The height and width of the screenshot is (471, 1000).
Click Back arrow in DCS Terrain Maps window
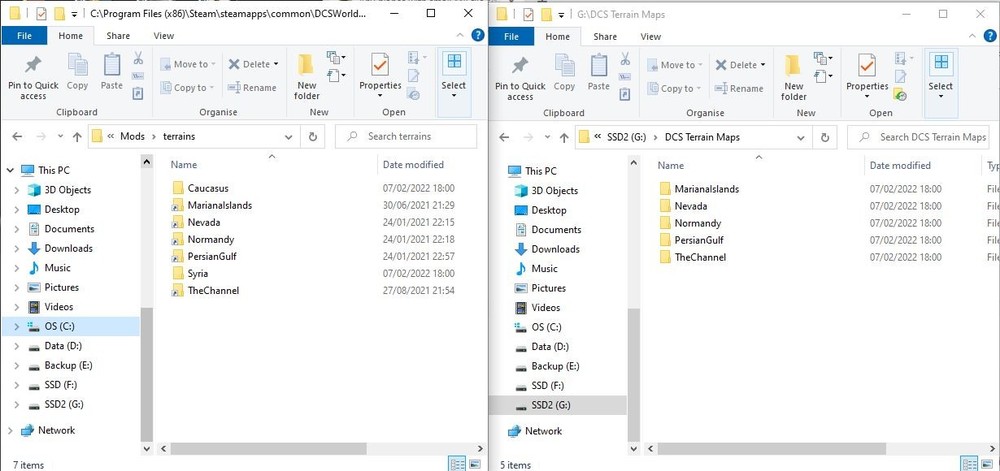click(504, 137)
